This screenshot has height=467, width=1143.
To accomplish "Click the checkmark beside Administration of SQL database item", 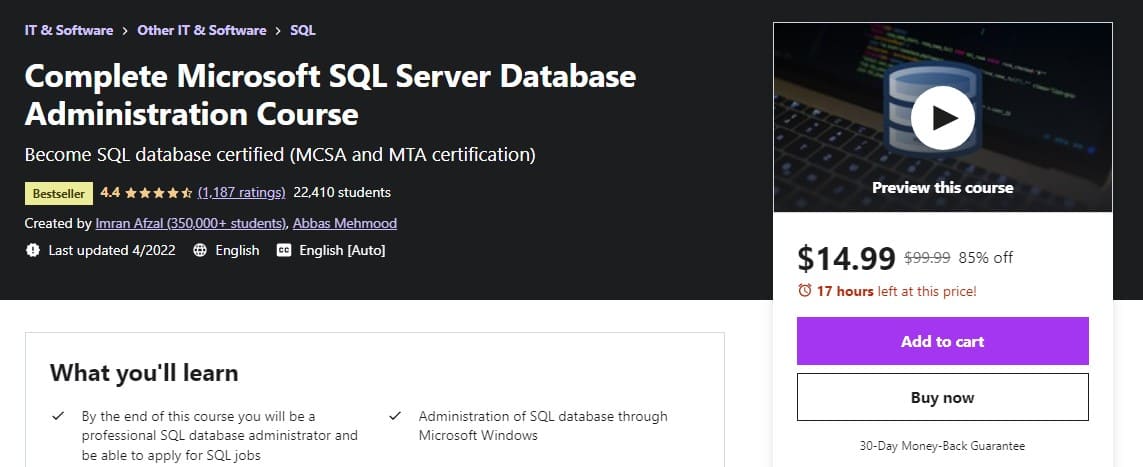I will (x=395, y=417).
